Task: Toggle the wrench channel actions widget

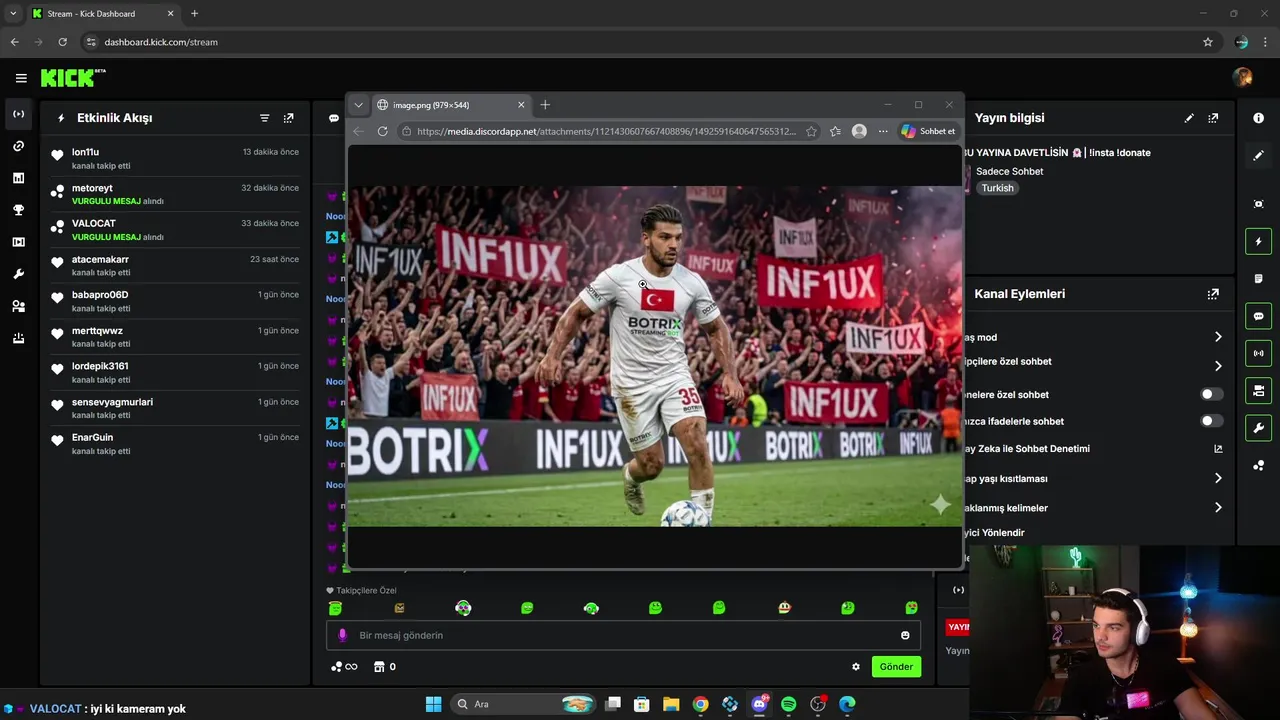Action: [1258, 428]
